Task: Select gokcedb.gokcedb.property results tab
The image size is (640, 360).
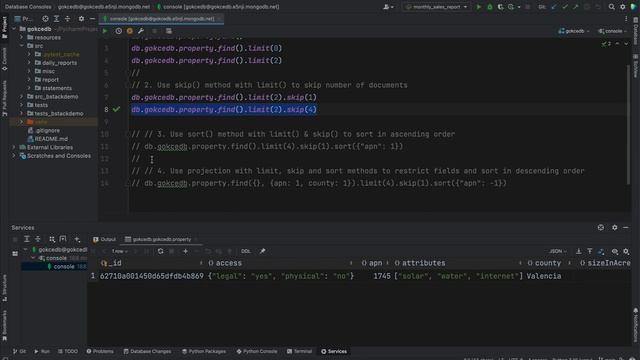Action: coord(161,239)
